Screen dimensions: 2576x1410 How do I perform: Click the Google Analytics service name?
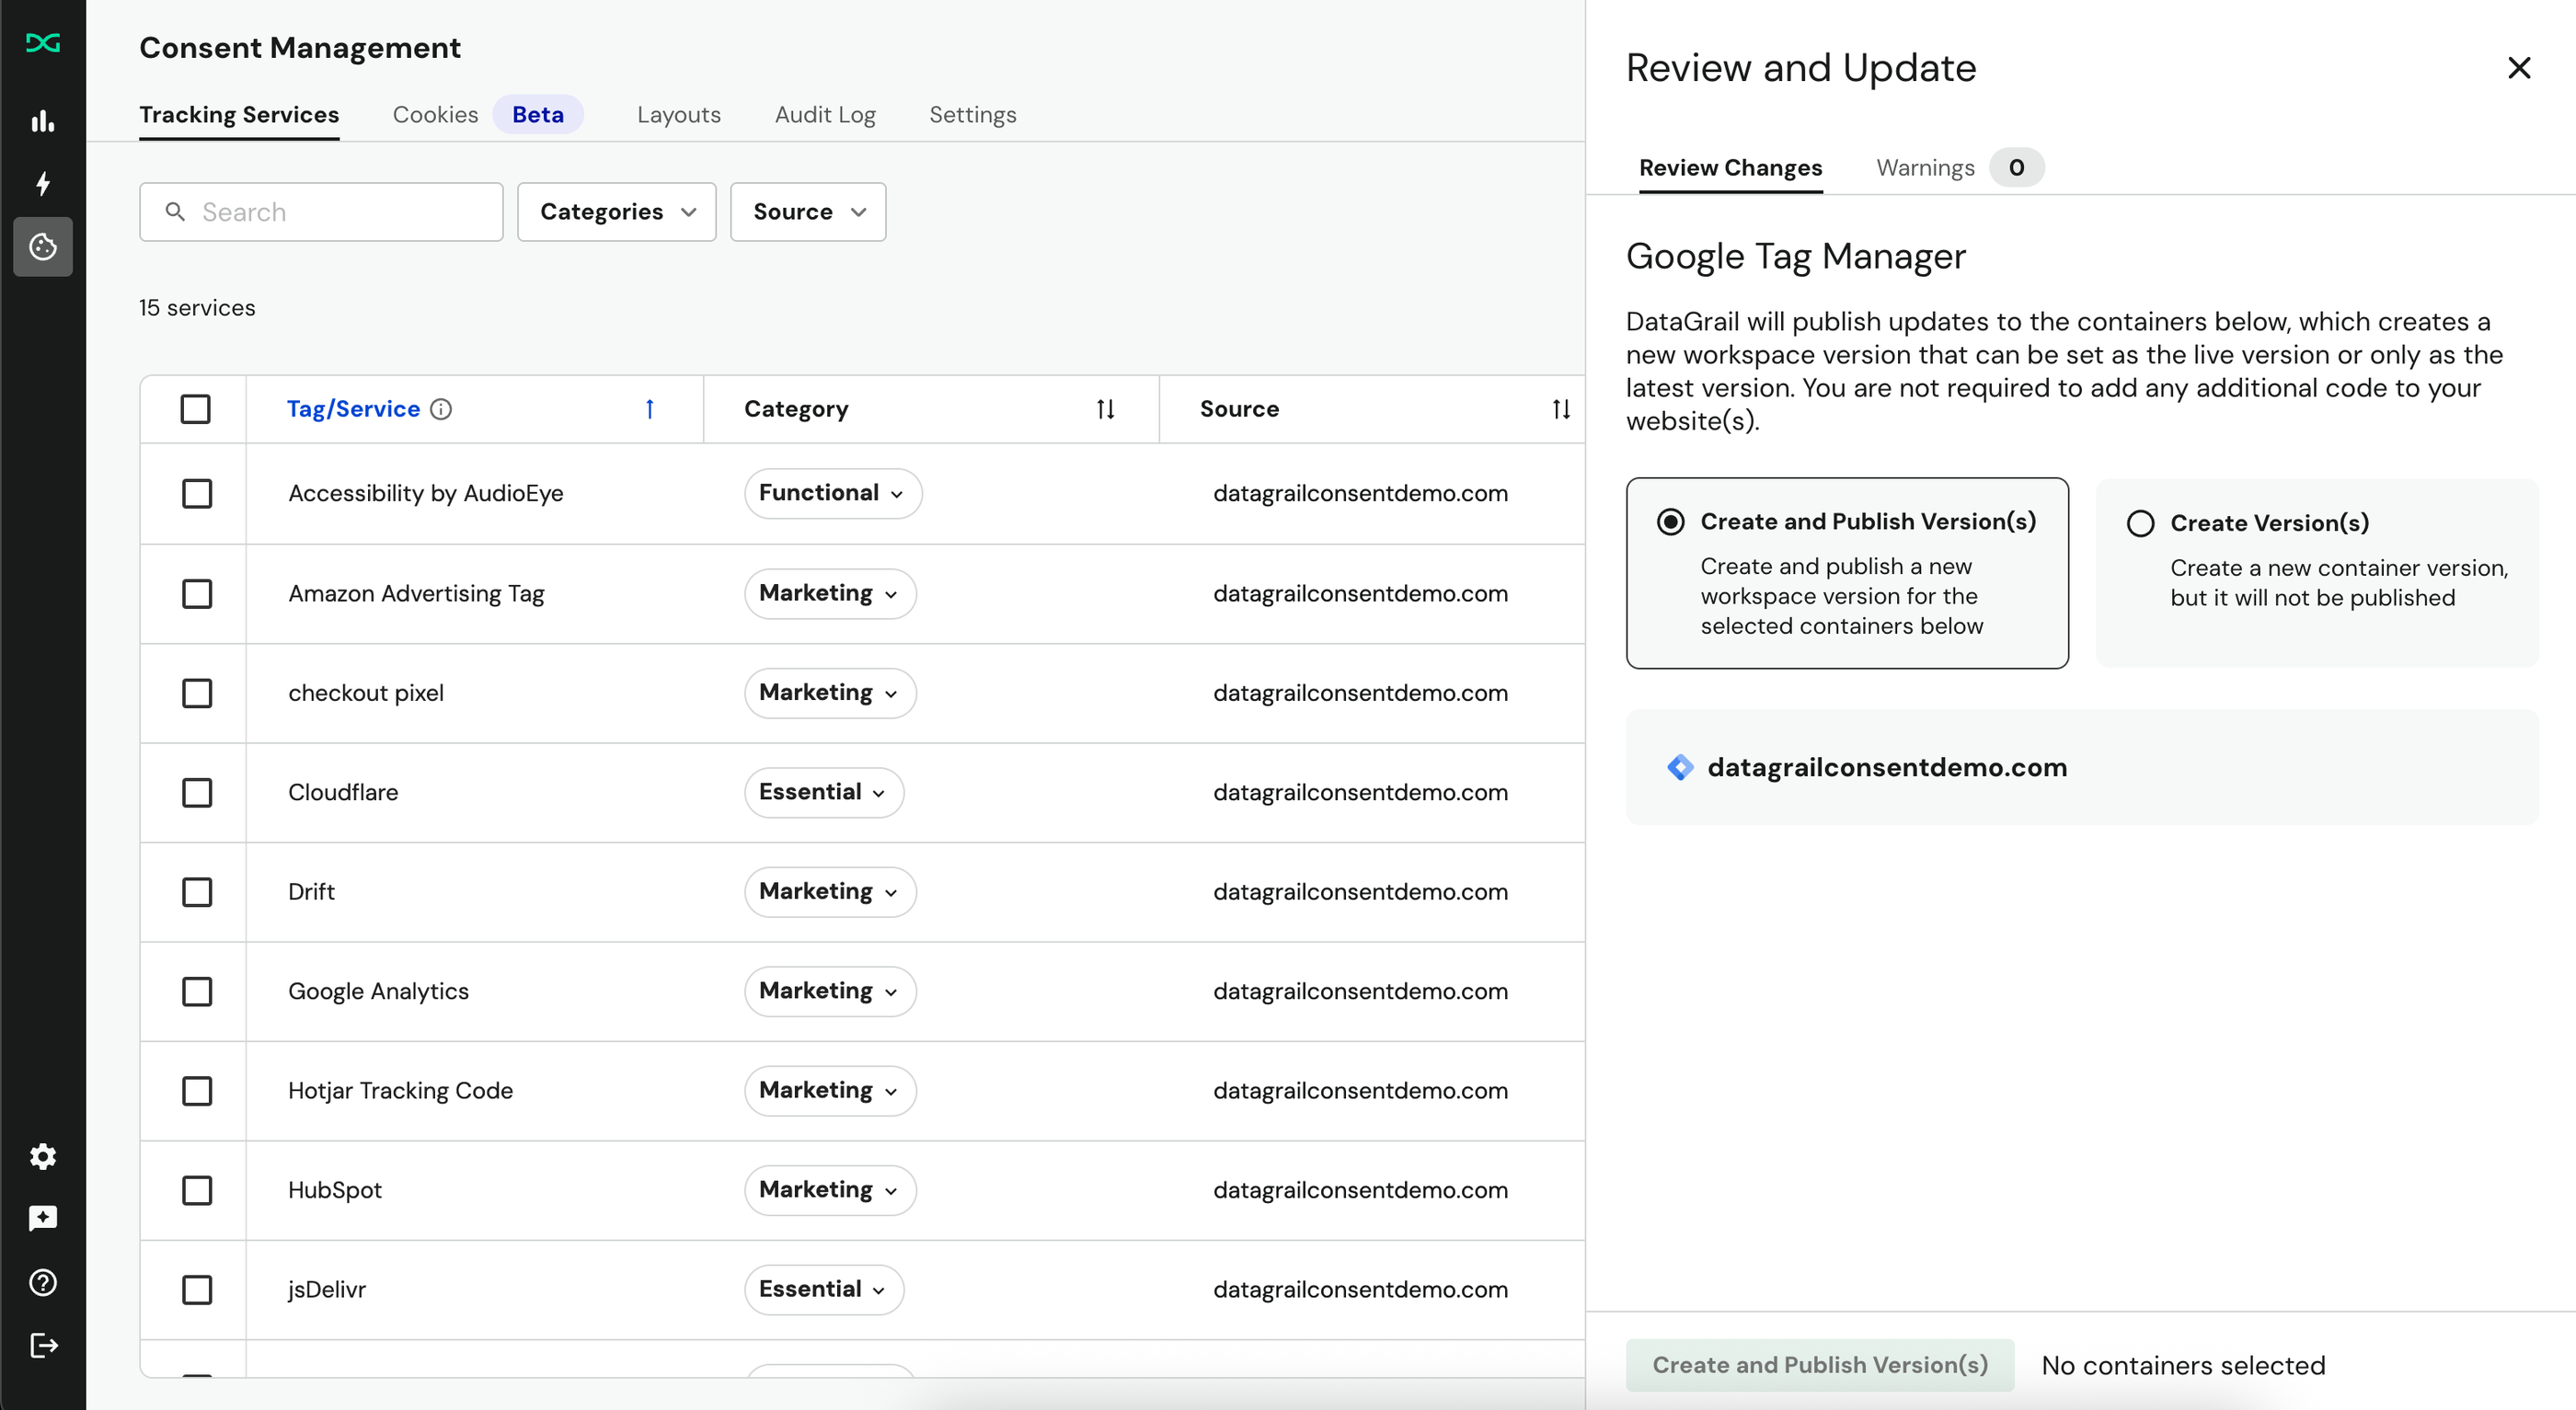click(x=378, y=992)
